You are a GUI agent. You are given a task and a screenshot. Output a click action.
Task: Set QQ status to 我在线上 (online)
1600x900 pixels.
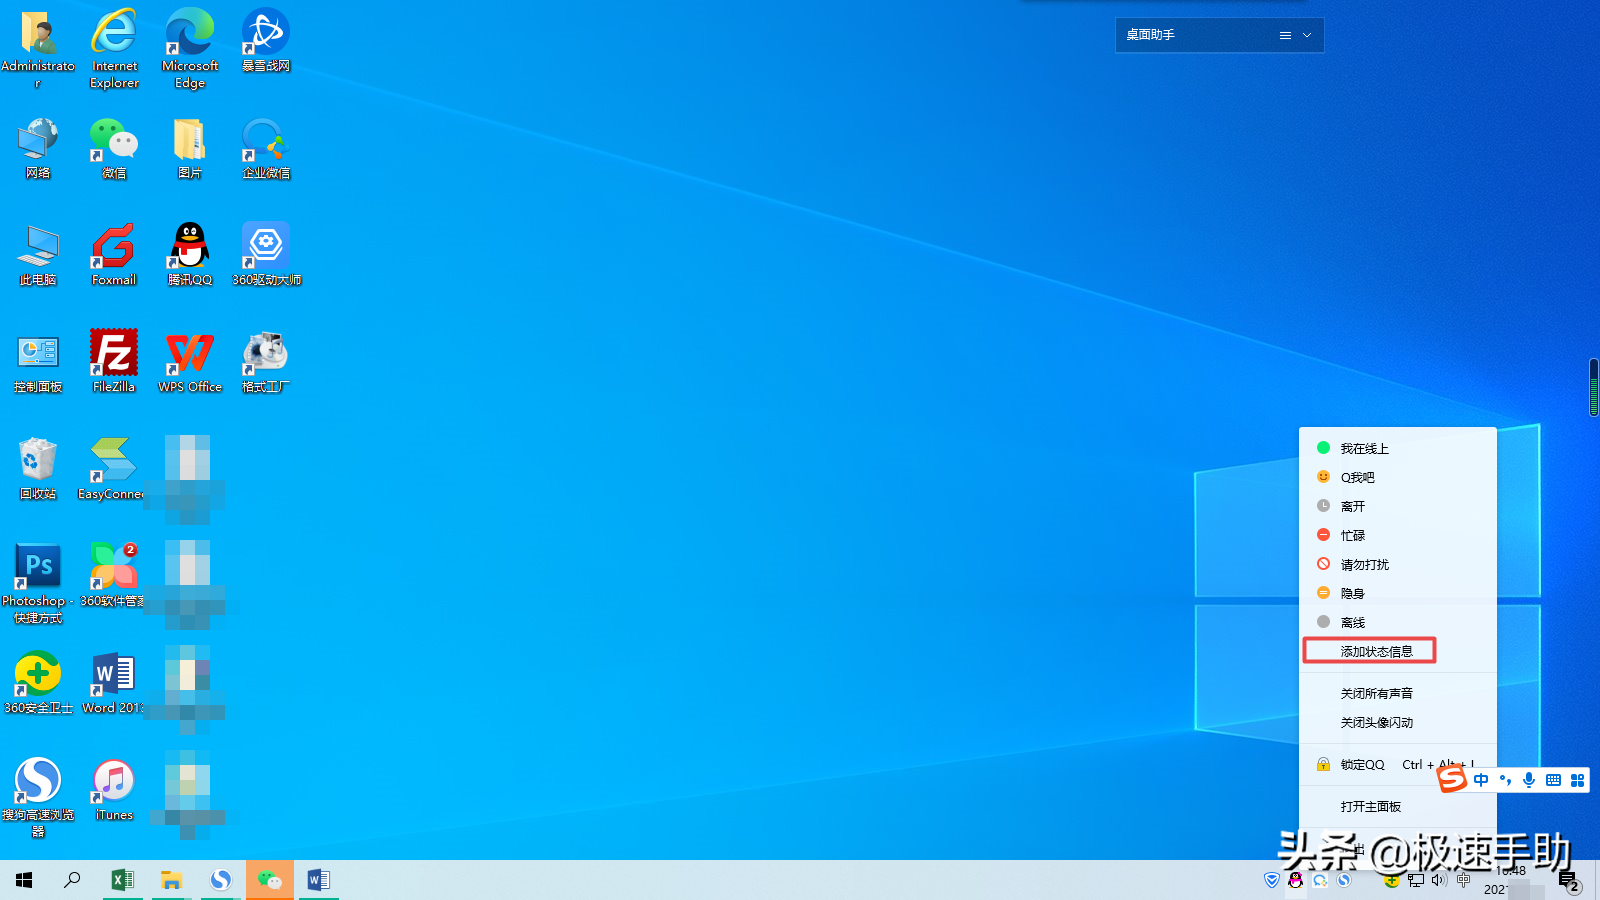(1364, 449)
